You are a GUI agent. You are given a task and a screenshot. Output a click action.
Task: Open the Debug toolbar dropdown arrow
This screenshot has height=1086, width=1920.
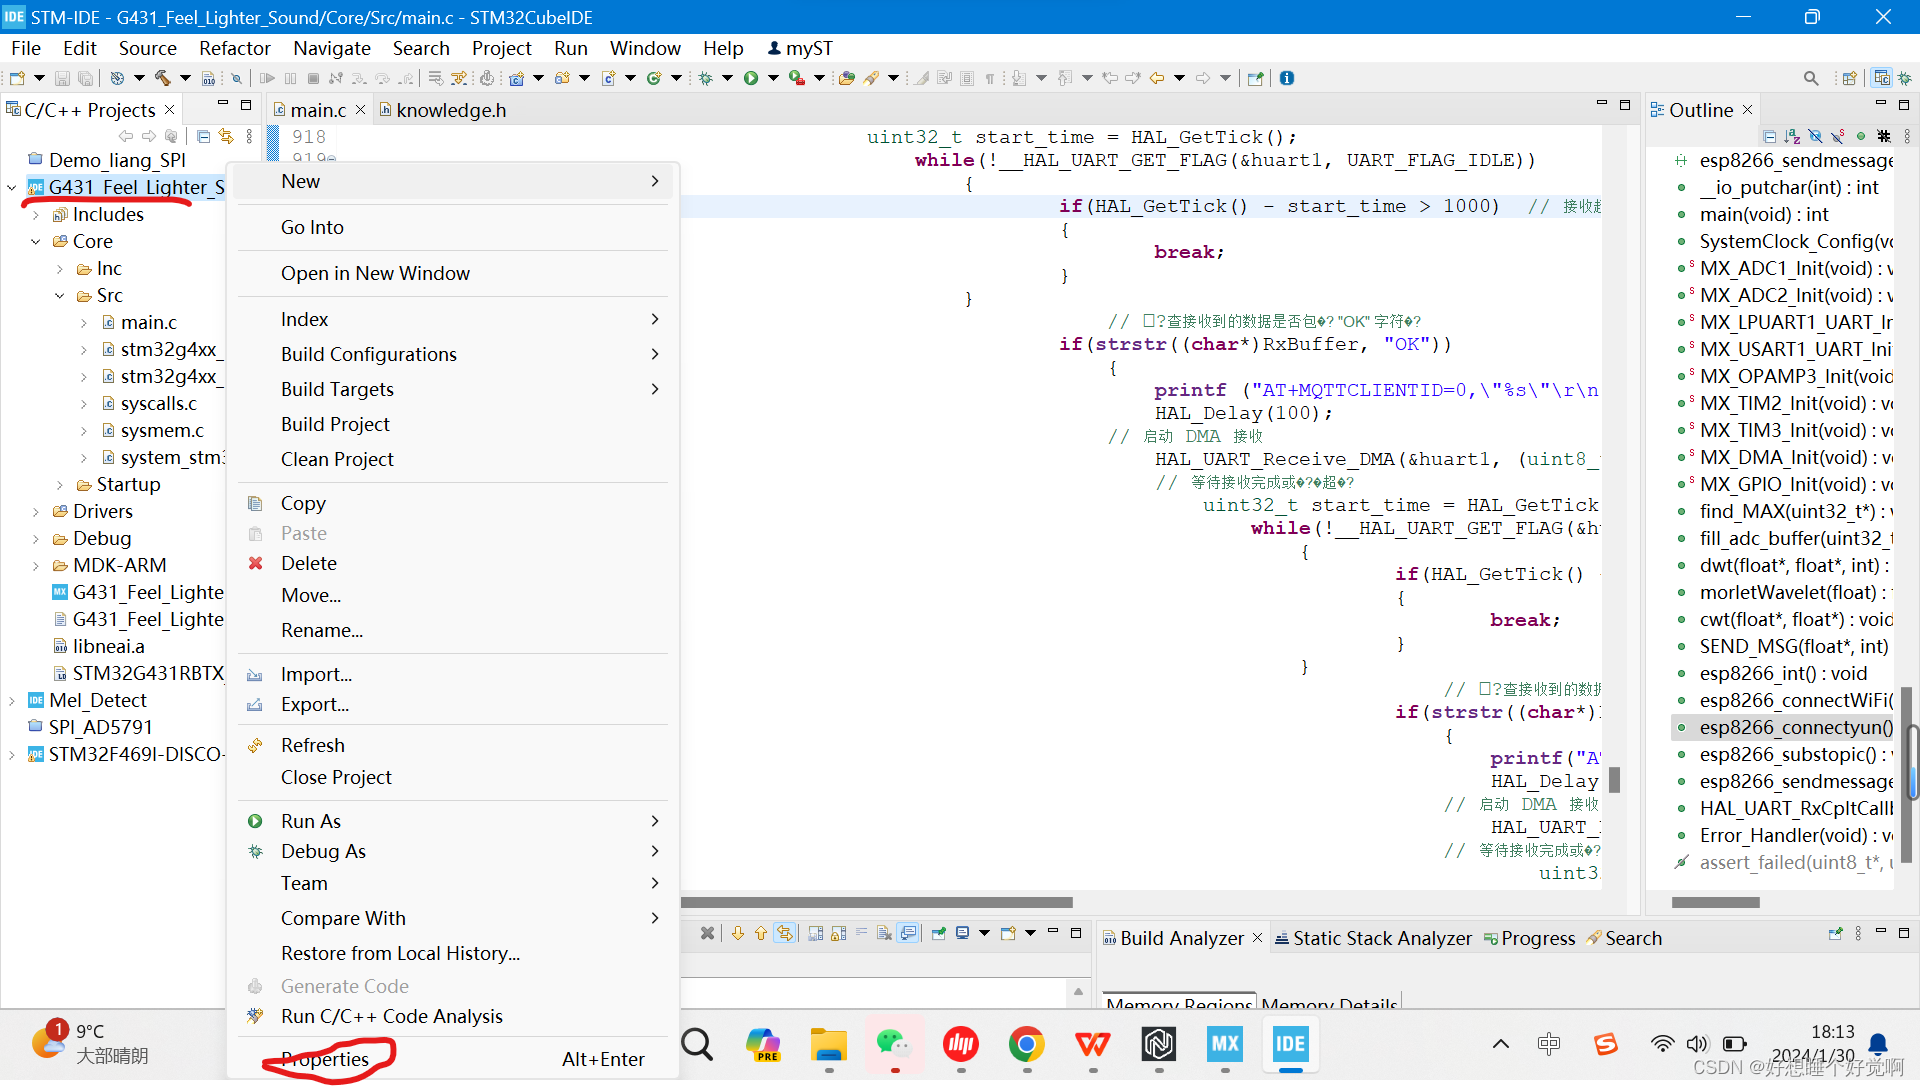[x=727, y=78]
